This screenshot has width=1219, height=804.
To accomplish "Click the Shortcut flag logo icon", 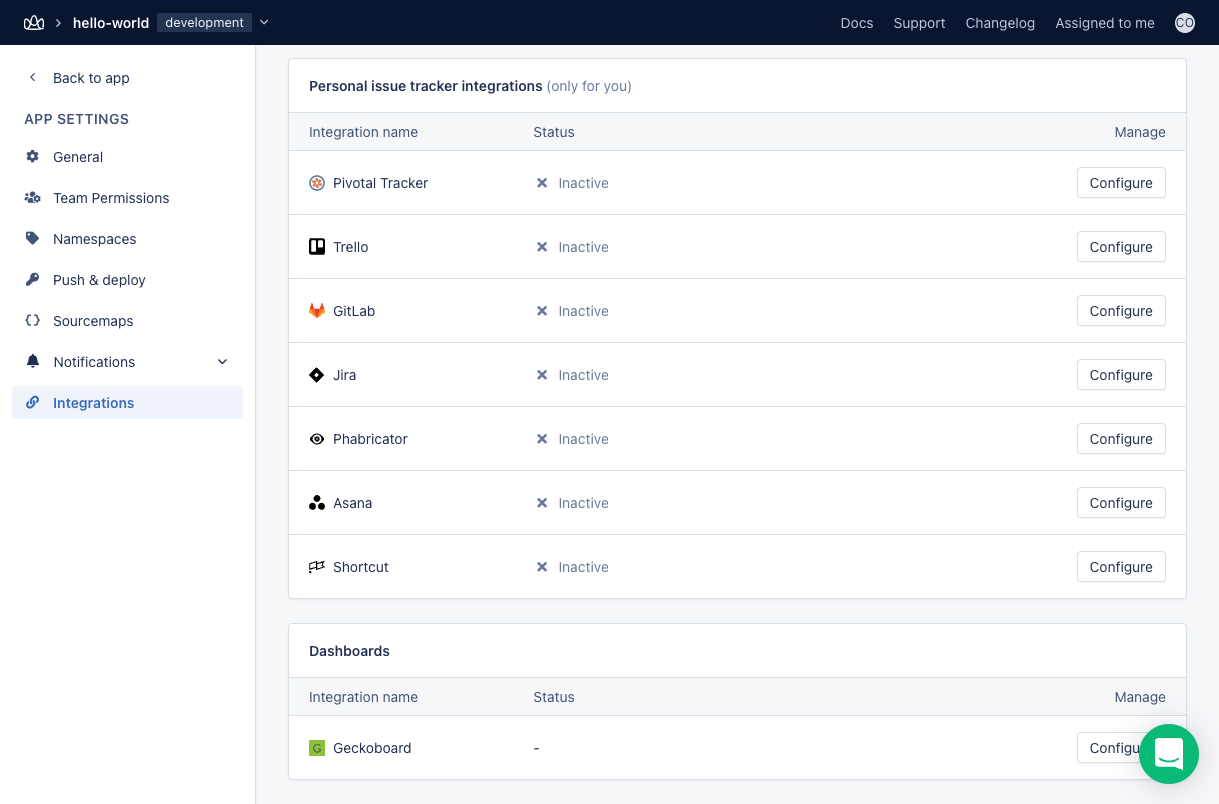I will pyautogui.click(x=317, y=567).
